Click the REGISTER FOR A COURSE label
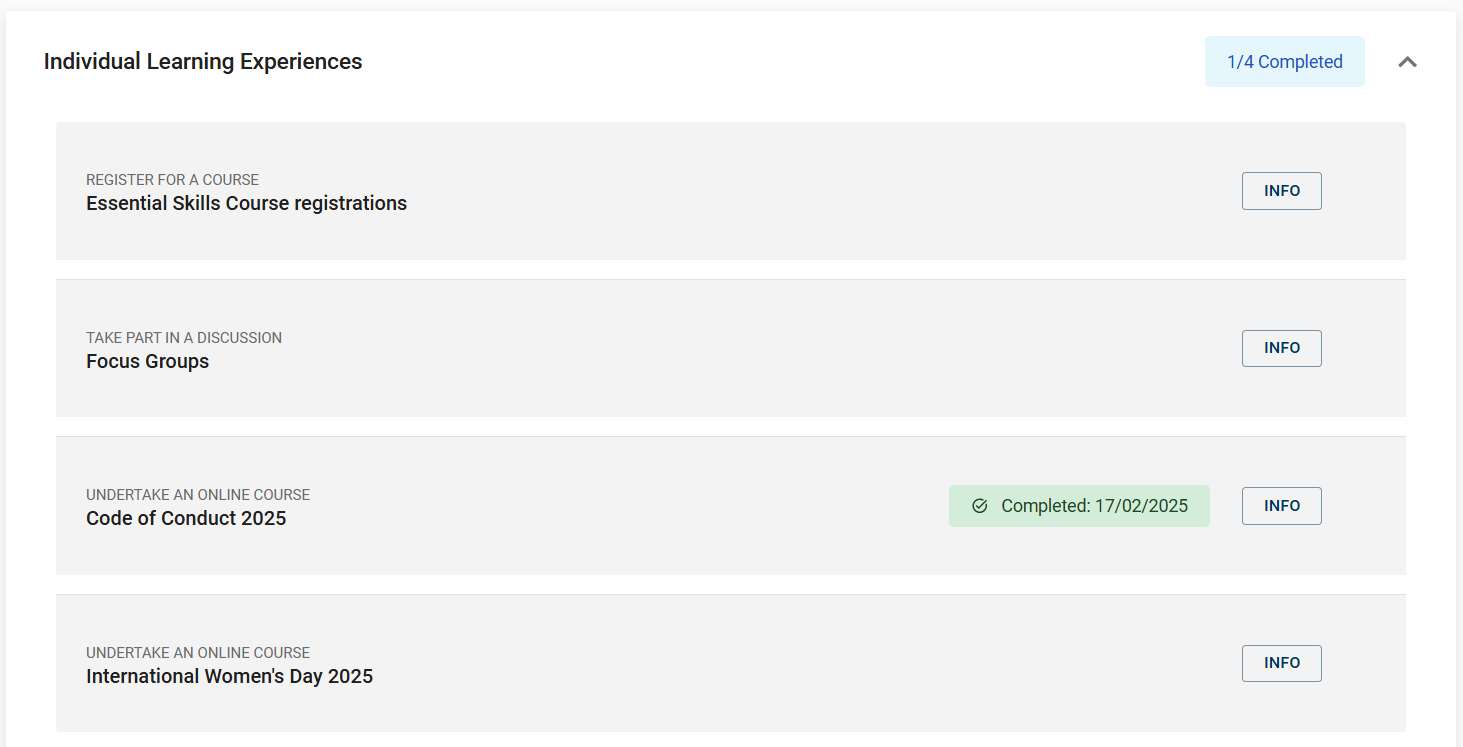 pos(172,179)
